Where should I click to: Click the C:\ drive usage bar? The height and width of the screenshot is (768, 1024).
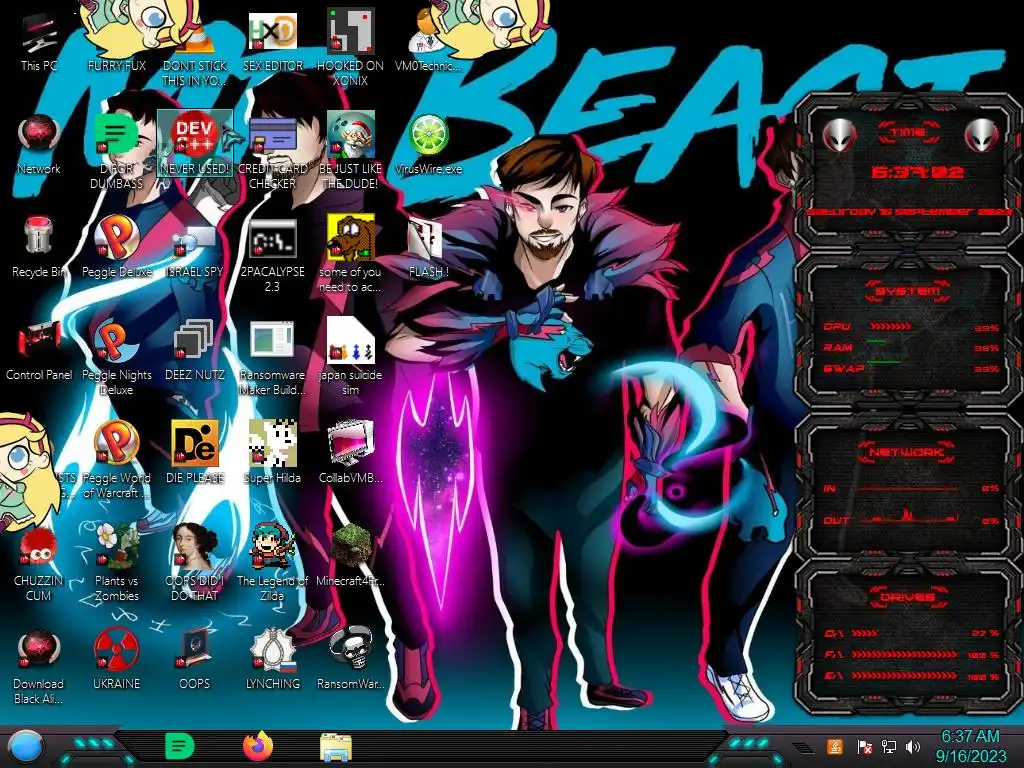click(x=865, y=633)
